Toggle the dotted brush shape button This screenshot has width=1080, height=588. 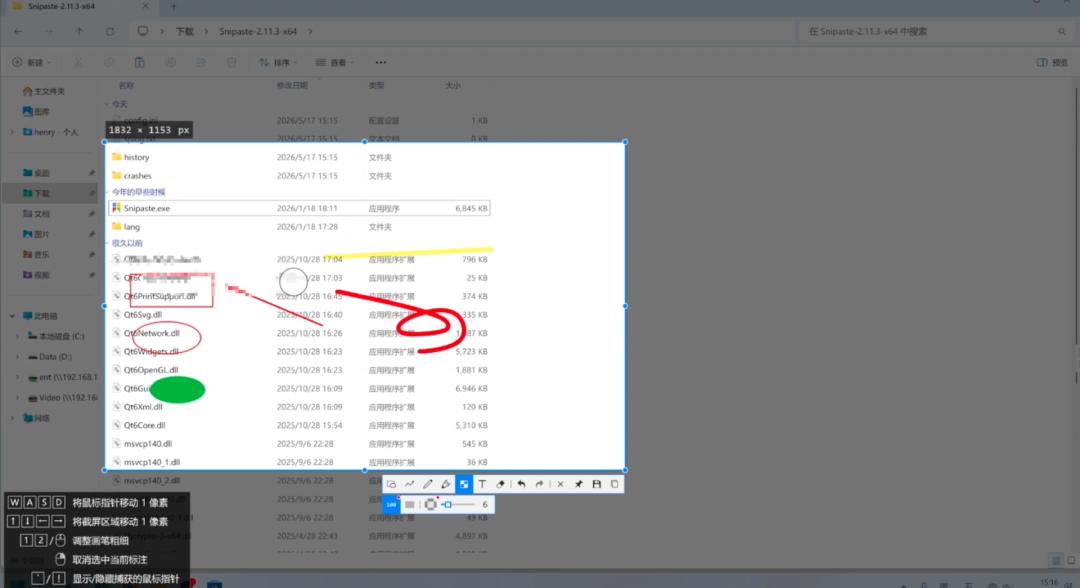click(x=430, y=505)
